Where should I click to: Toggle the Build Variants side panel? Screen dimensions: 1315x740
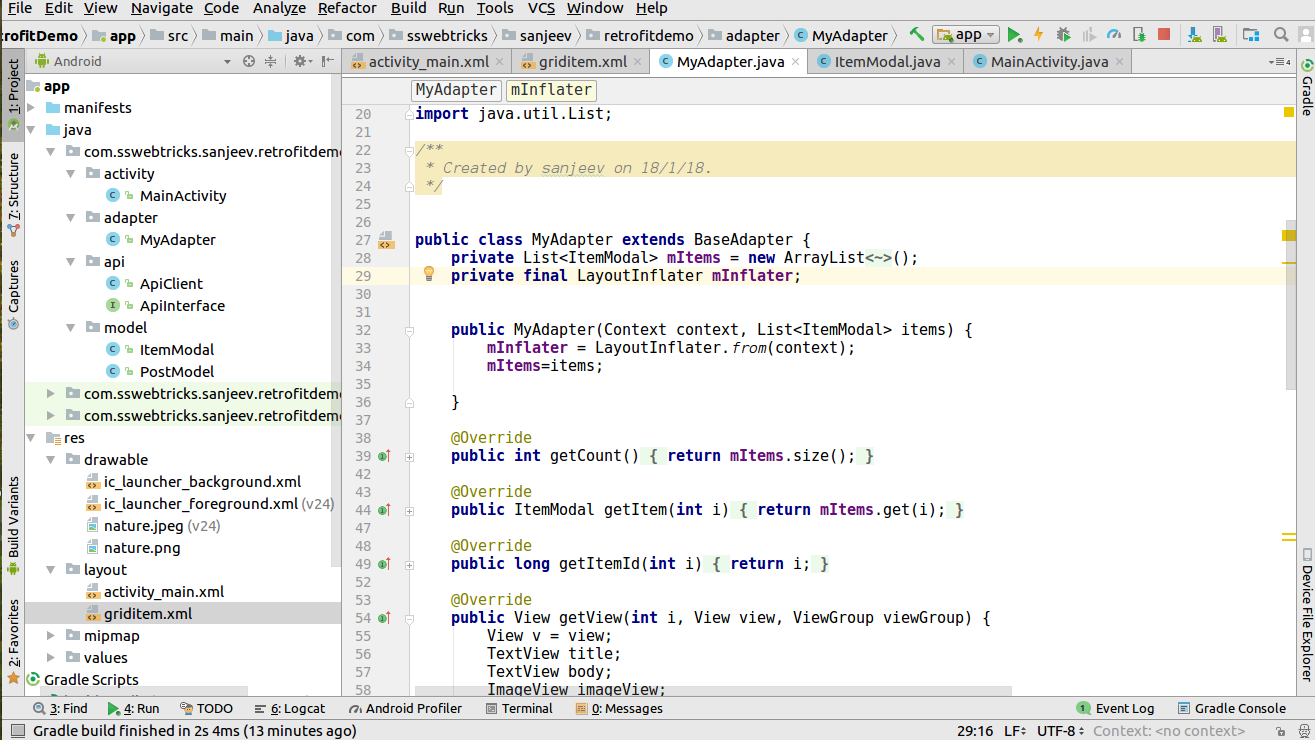pyautogui.click(x=13, y=525)
